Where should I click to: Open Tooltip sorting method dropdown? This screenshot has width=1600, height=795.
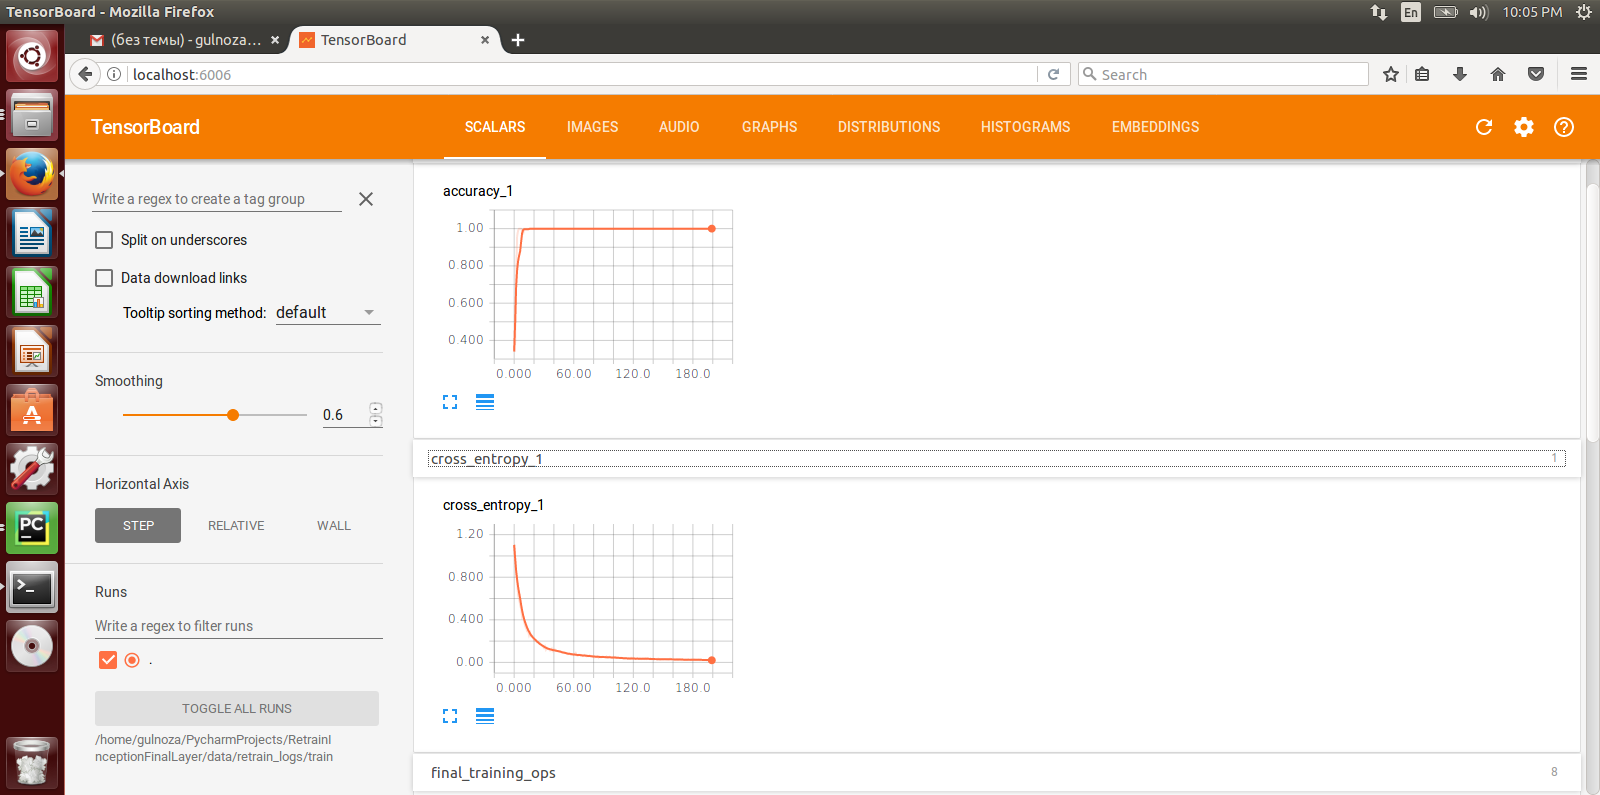tap(328, 313)
